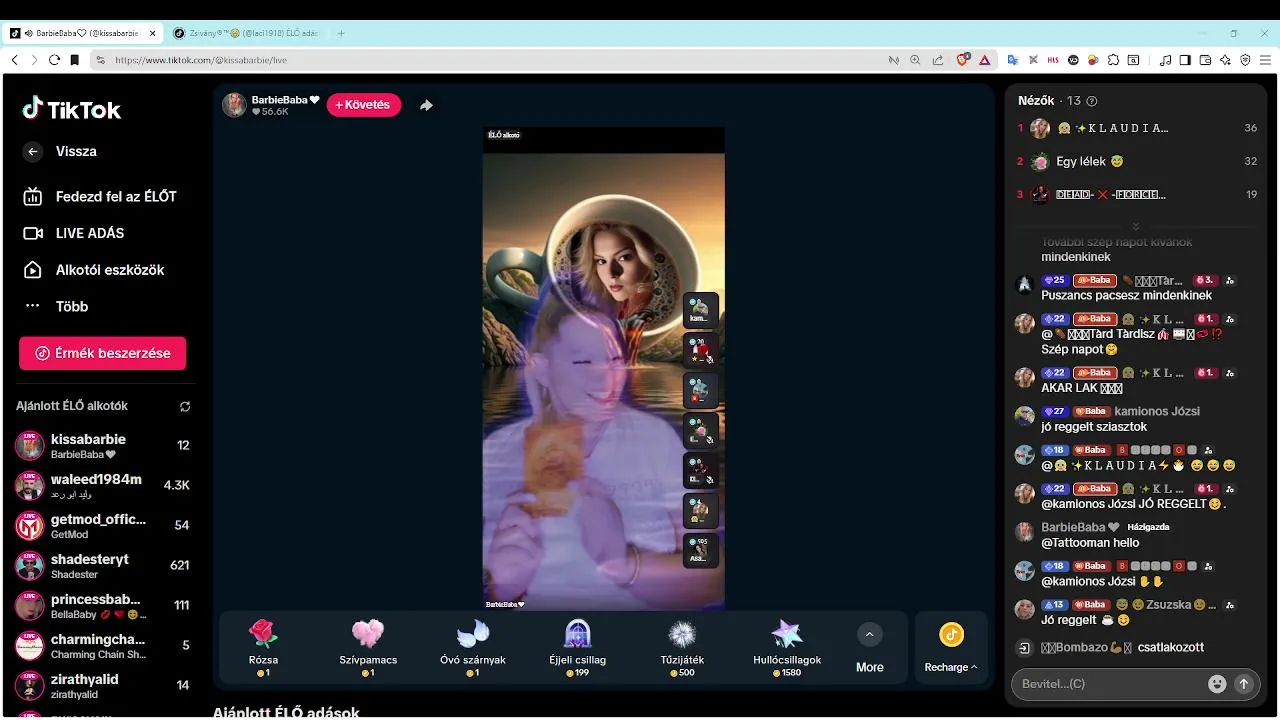Send a Rózsa gift
Image resolution: width=1280 pixels, height=720 pixels.
(x=263, y=647)
